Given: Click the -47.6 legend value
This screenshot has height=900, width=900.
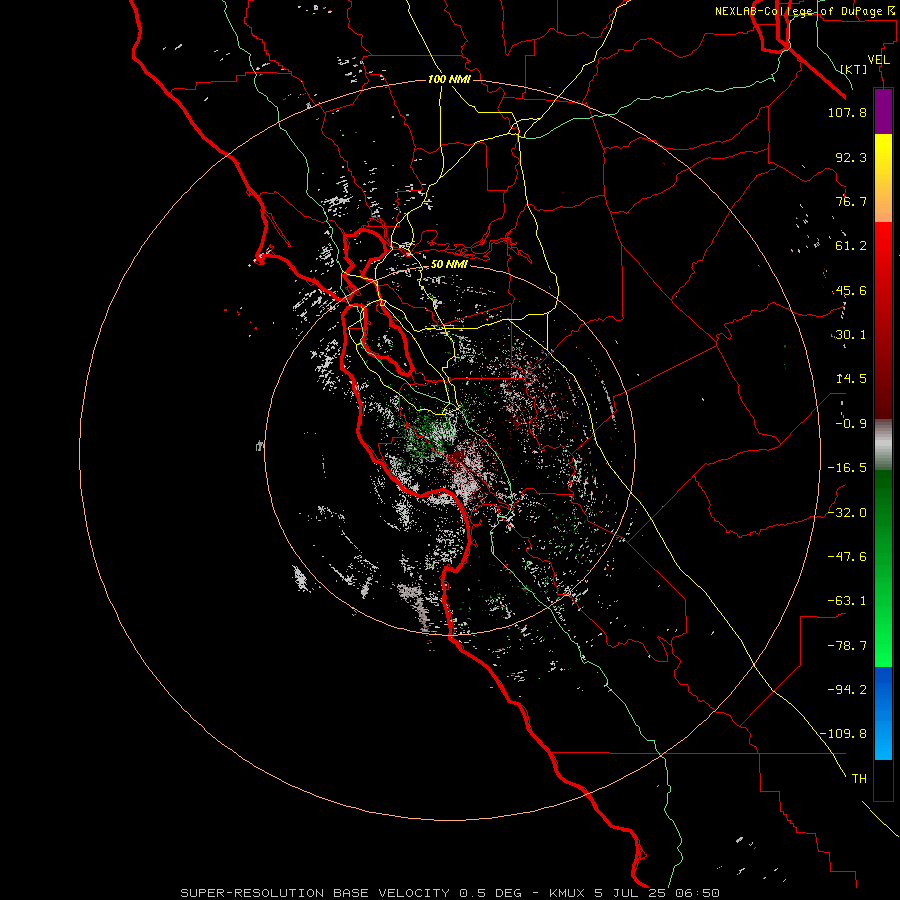Looking at the screenshot, I should click(x=847, y=557).
